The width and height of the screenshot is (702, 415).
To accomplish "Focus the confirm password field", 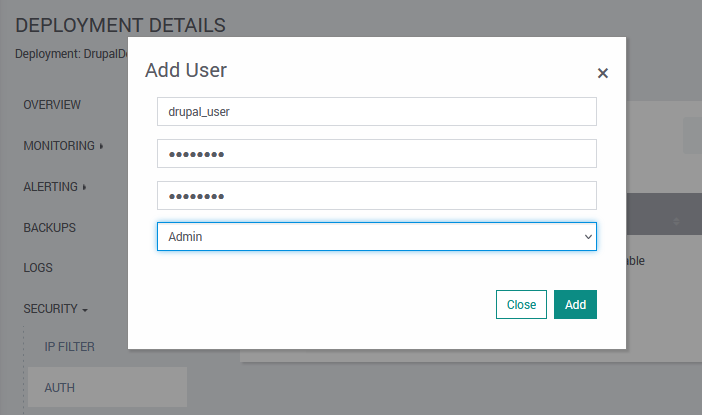I will coord(376,195).
